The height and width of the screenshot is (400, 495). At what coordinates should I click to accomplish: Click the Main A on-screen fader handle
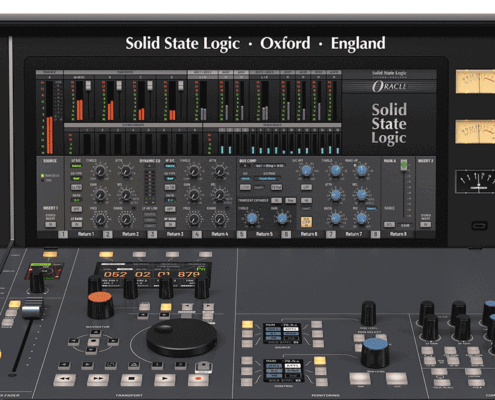(404, 164)
